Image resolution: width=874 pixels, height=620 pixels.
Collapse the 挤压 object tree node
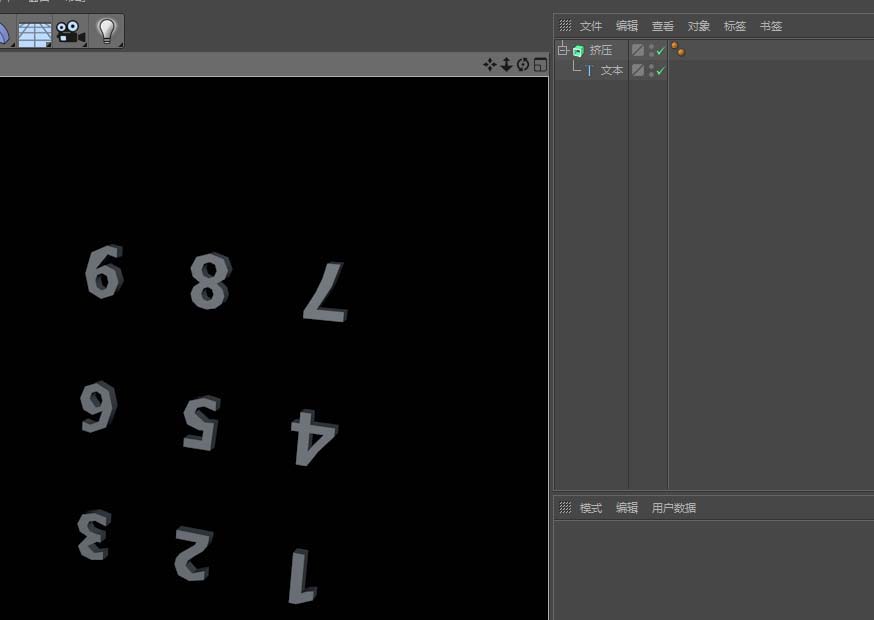click(563, 50)
